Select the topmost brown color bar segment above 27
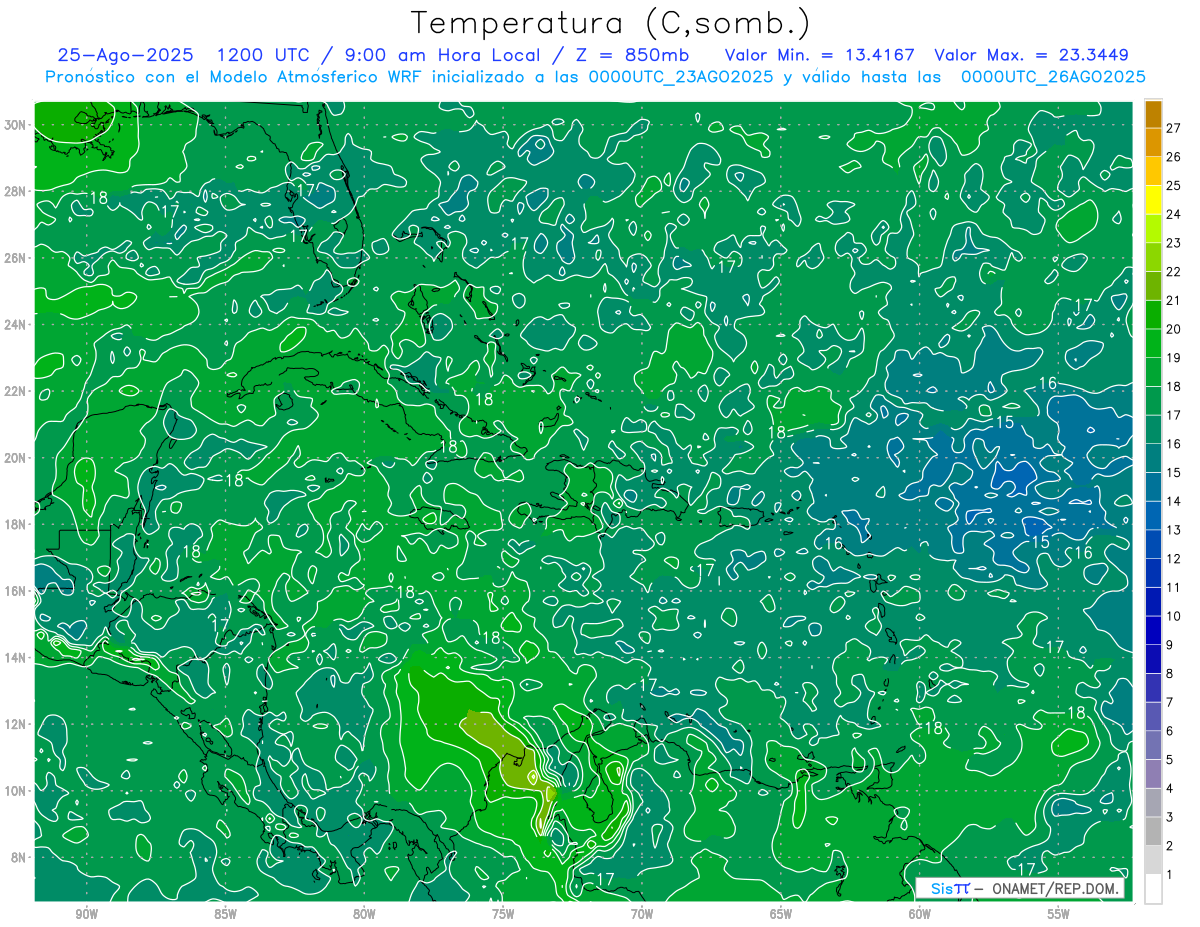The height and width of the screenshot is (927, 1200). tap(1153, 114)
